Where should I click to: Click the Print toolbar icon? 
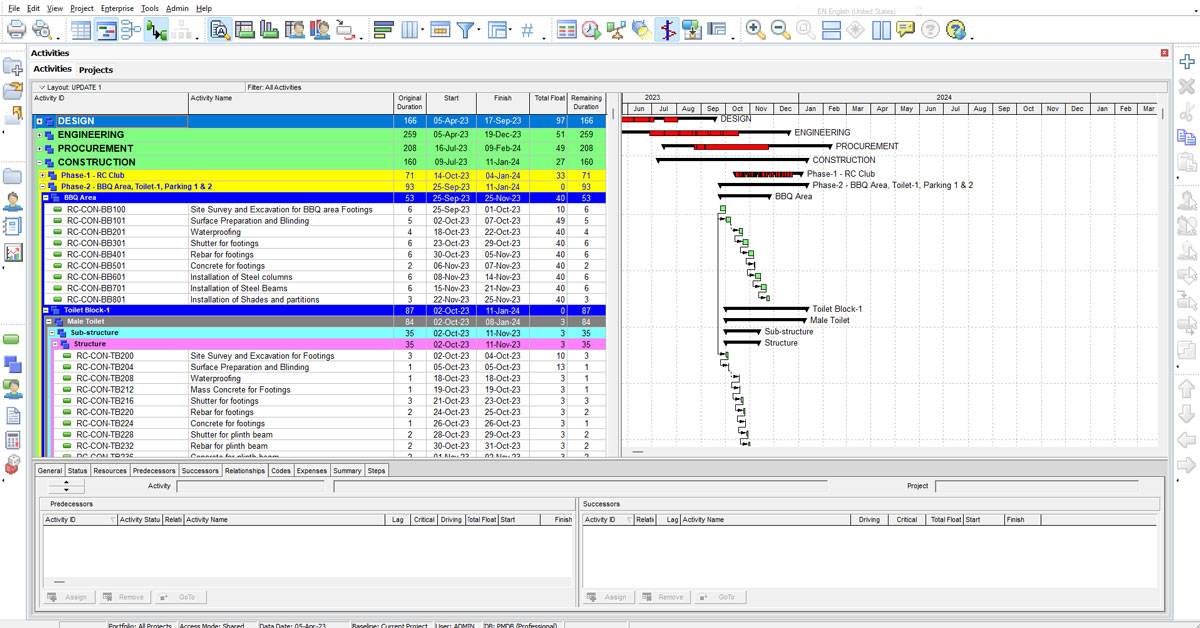coord(16,30)
